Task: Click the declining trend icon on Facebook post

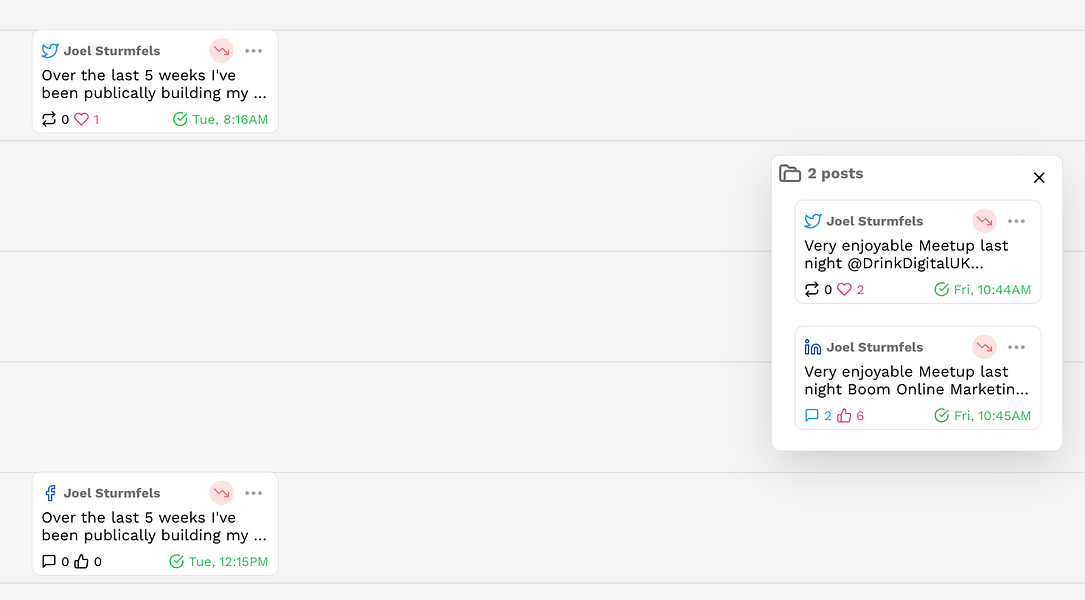Action: point(221,493)
